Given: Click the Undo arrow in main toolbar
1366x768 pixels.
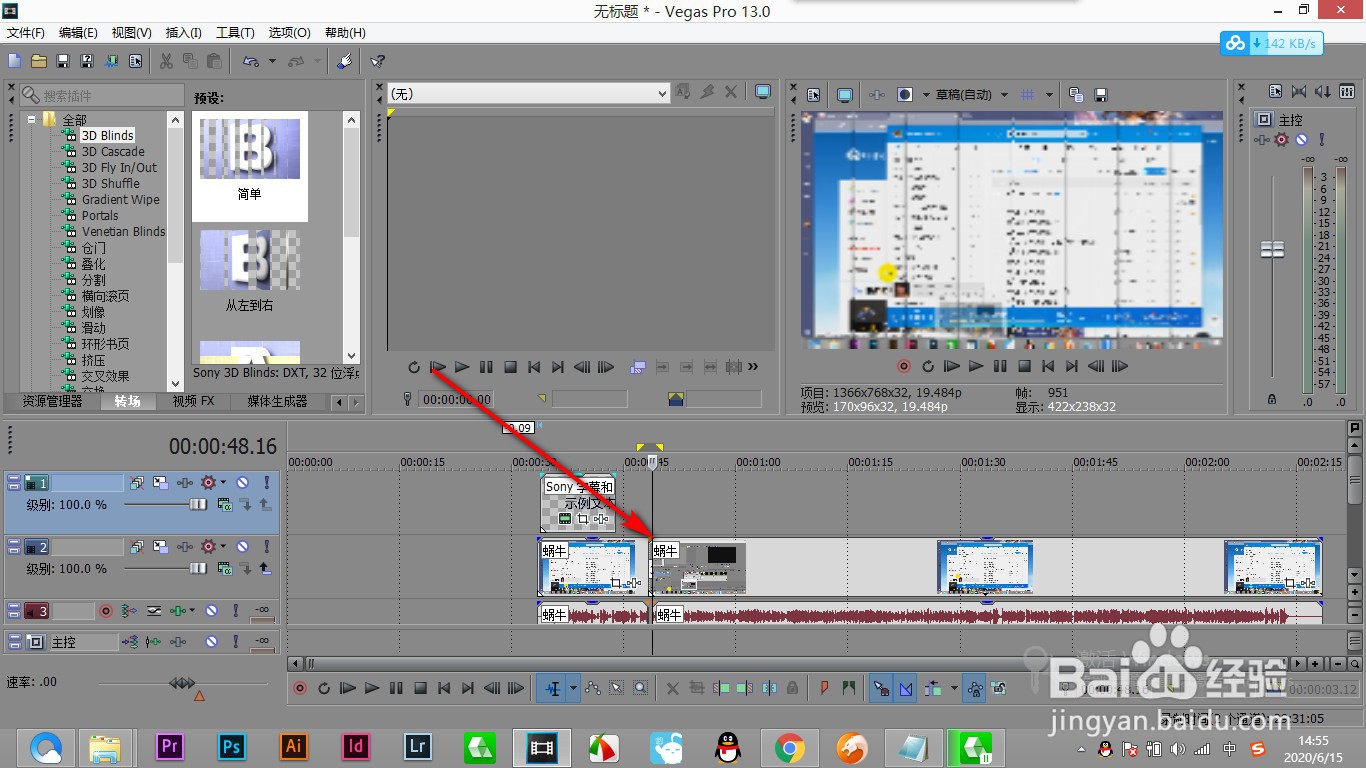Looking at the screenshot, I should coord(249,61).
